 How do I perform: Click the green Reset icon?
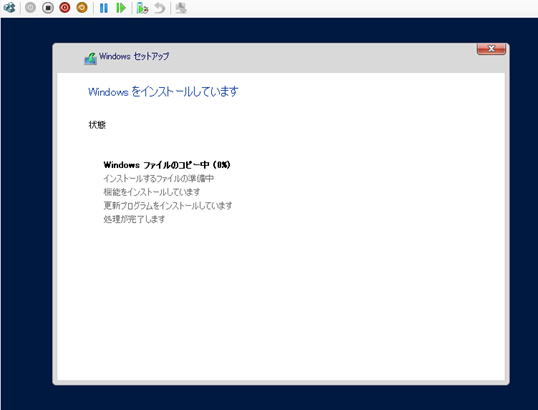pyautogui.click(x=121, y=8)
